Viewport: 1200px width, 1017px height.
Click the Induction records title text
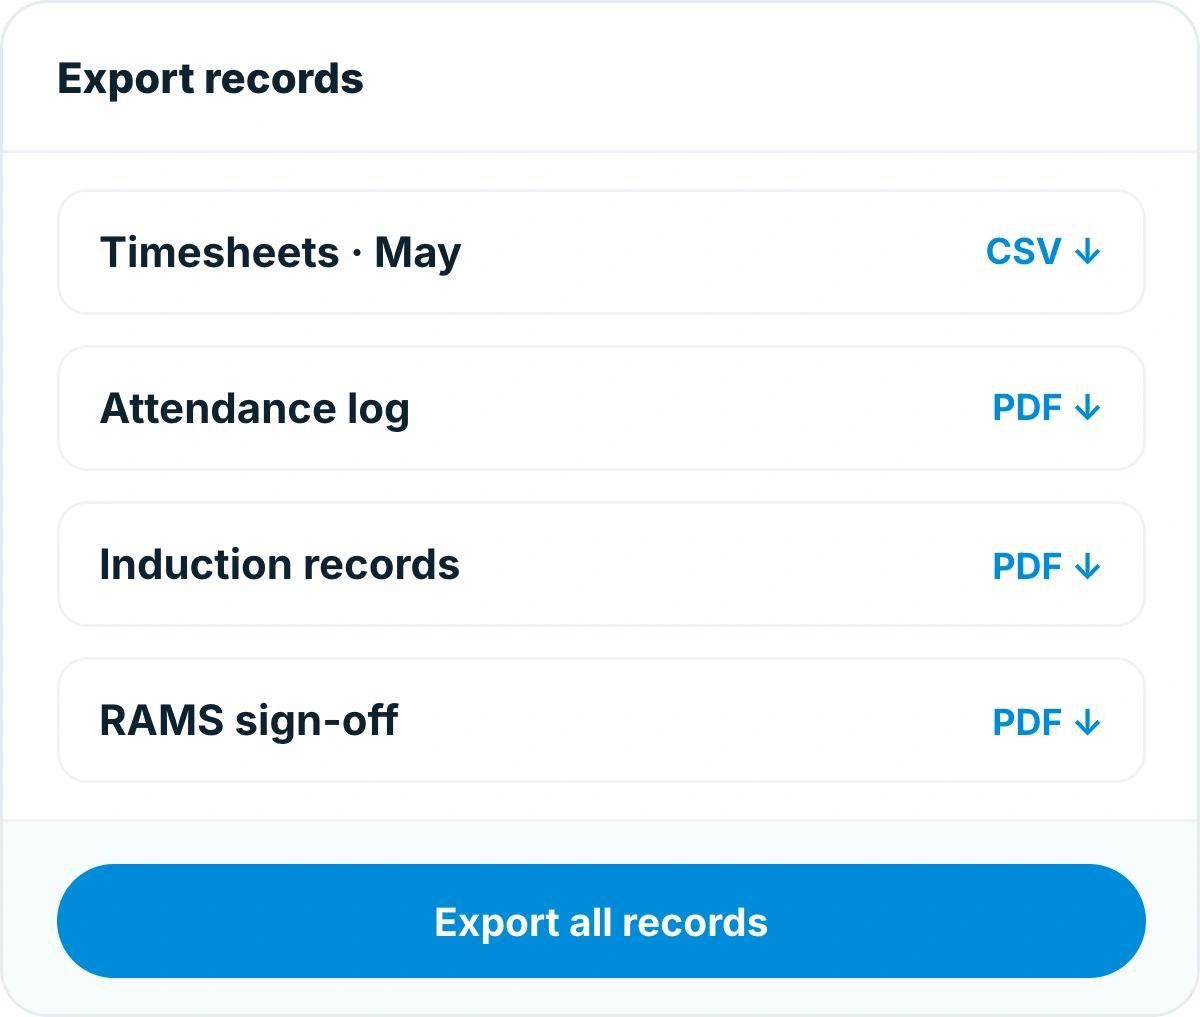(280, 565)
